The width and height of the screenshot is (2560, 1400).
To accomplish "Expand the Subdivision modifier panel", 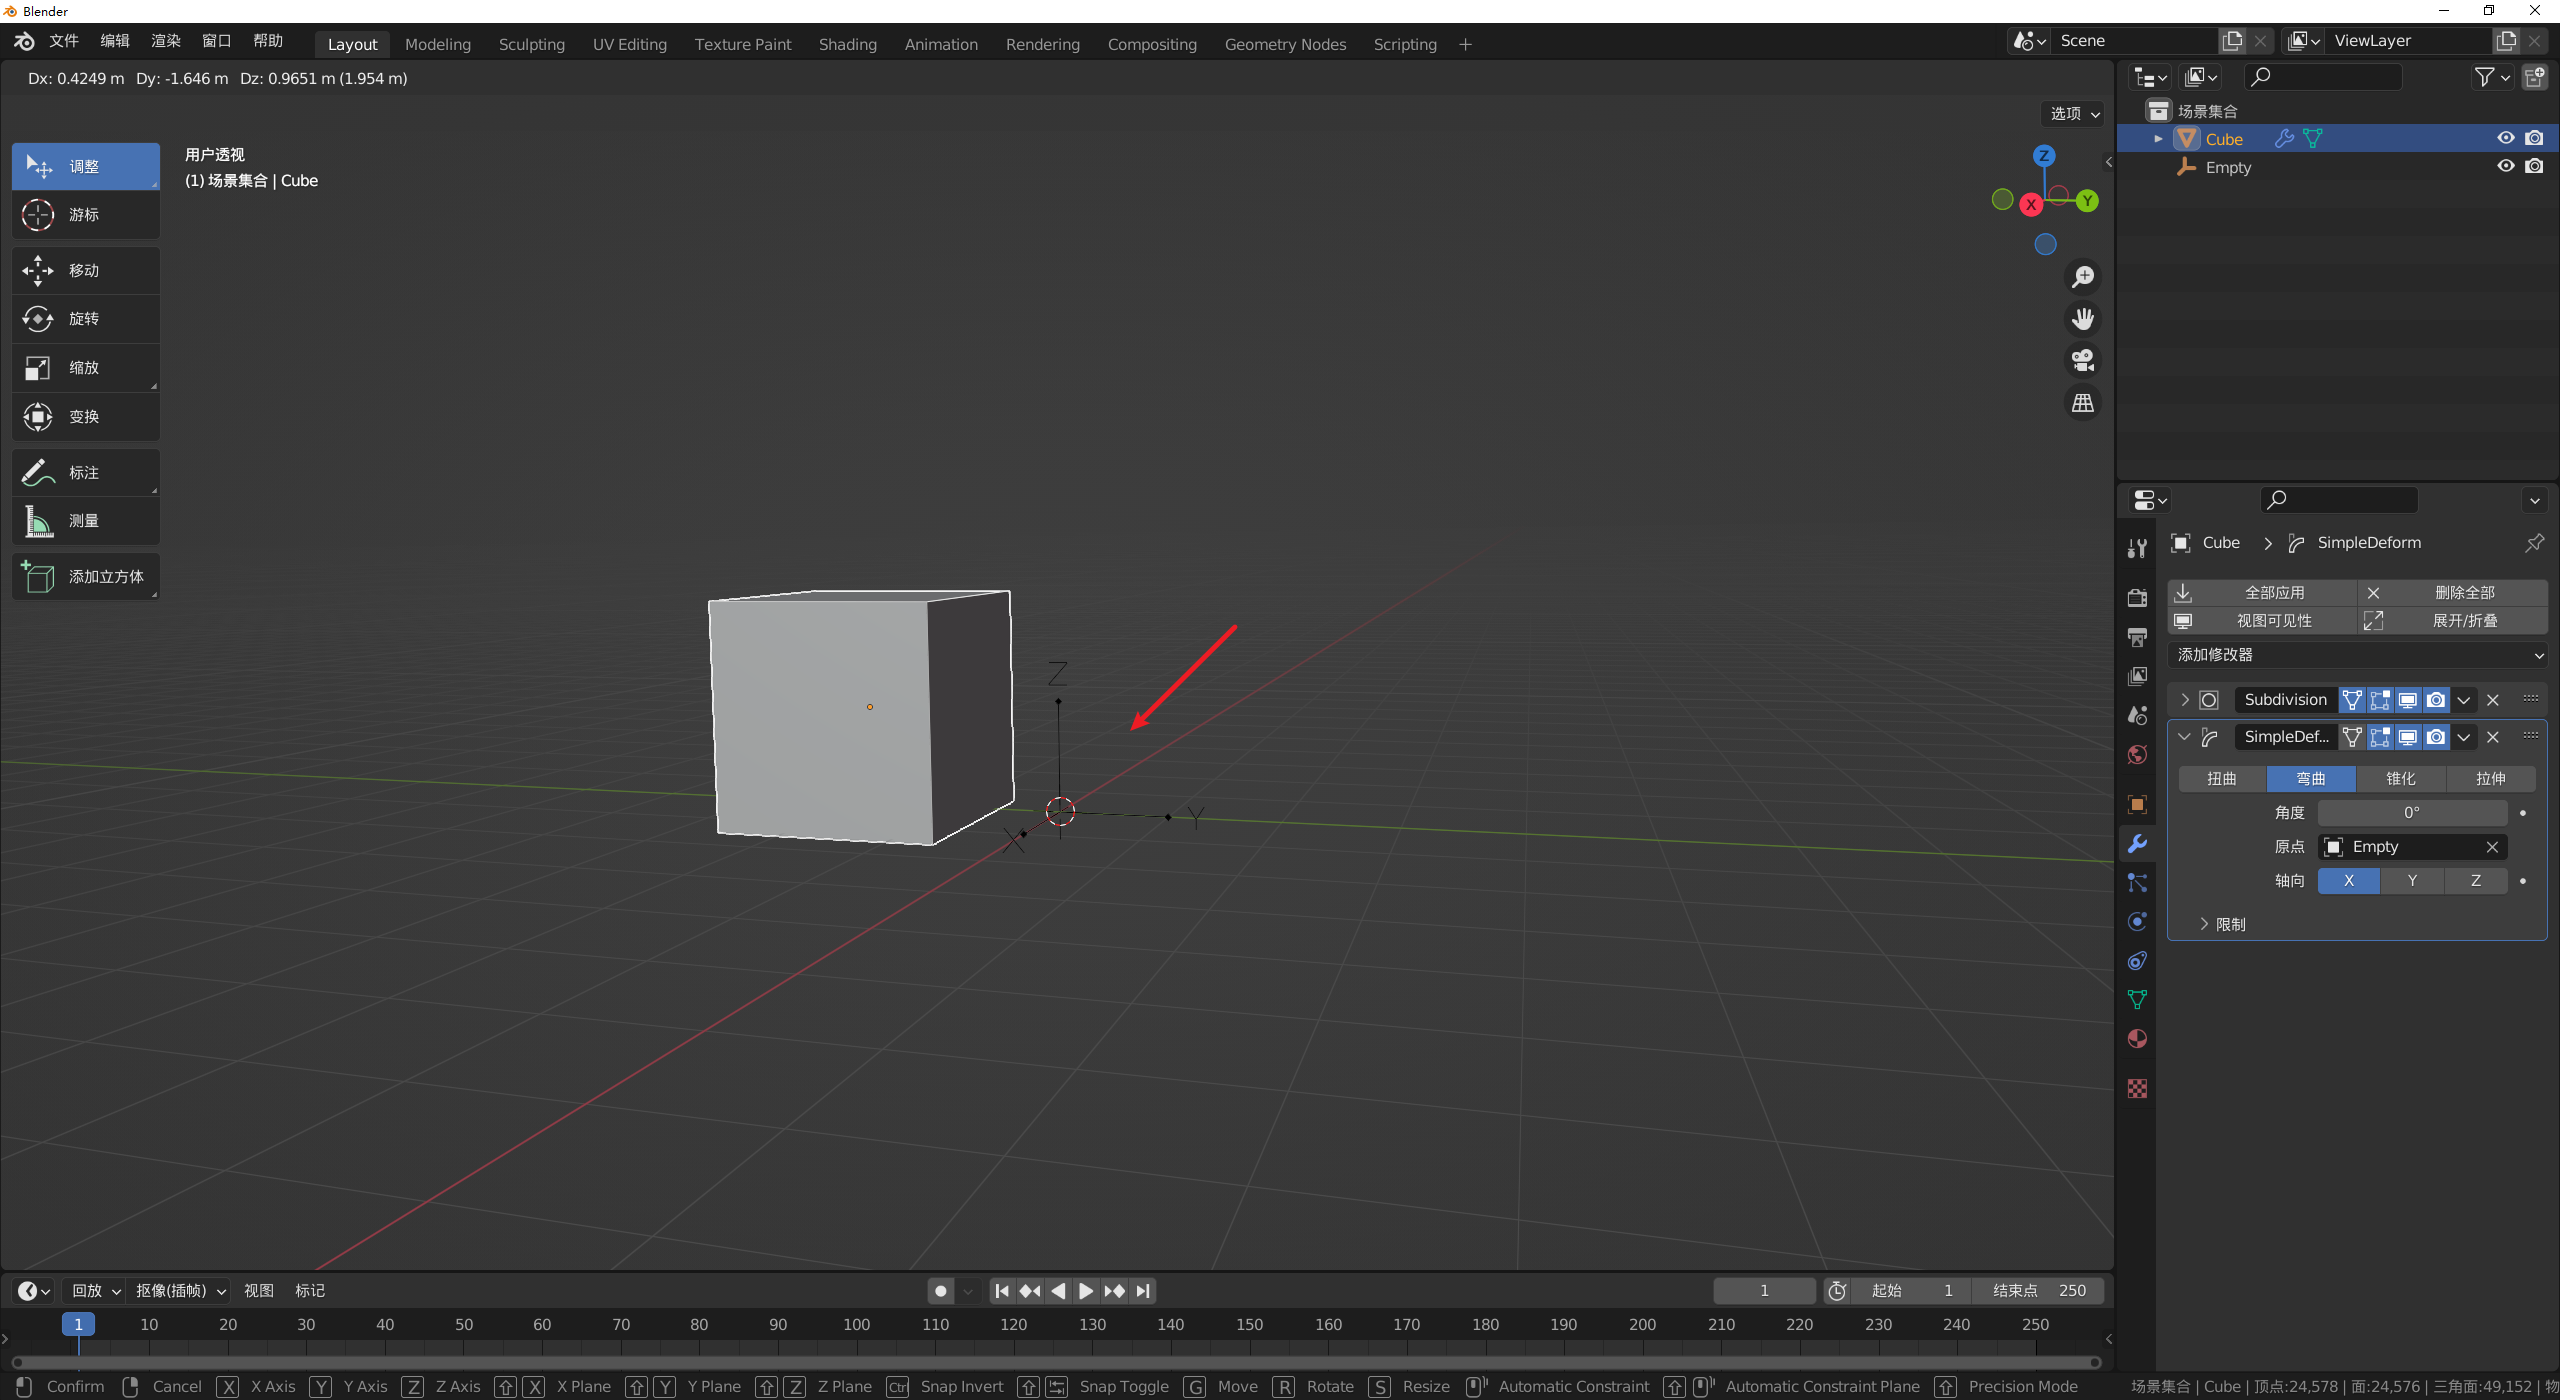I will tap(2185, 700).
